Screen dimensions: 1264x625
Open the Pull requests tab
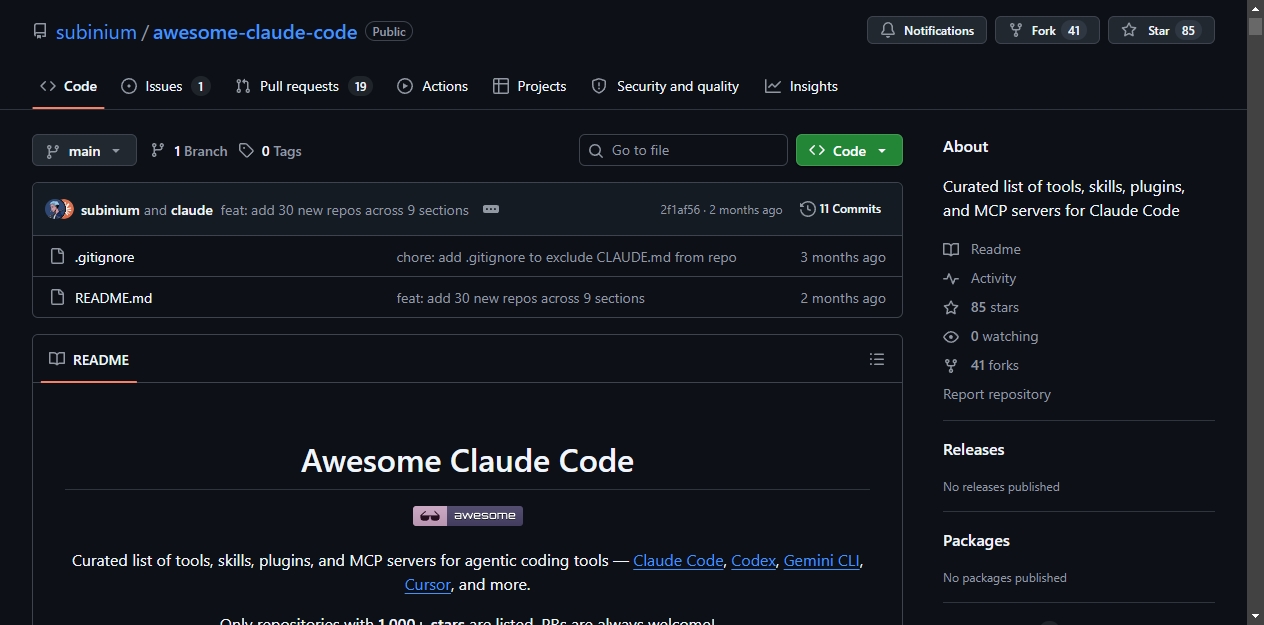(x=303, y=86)
